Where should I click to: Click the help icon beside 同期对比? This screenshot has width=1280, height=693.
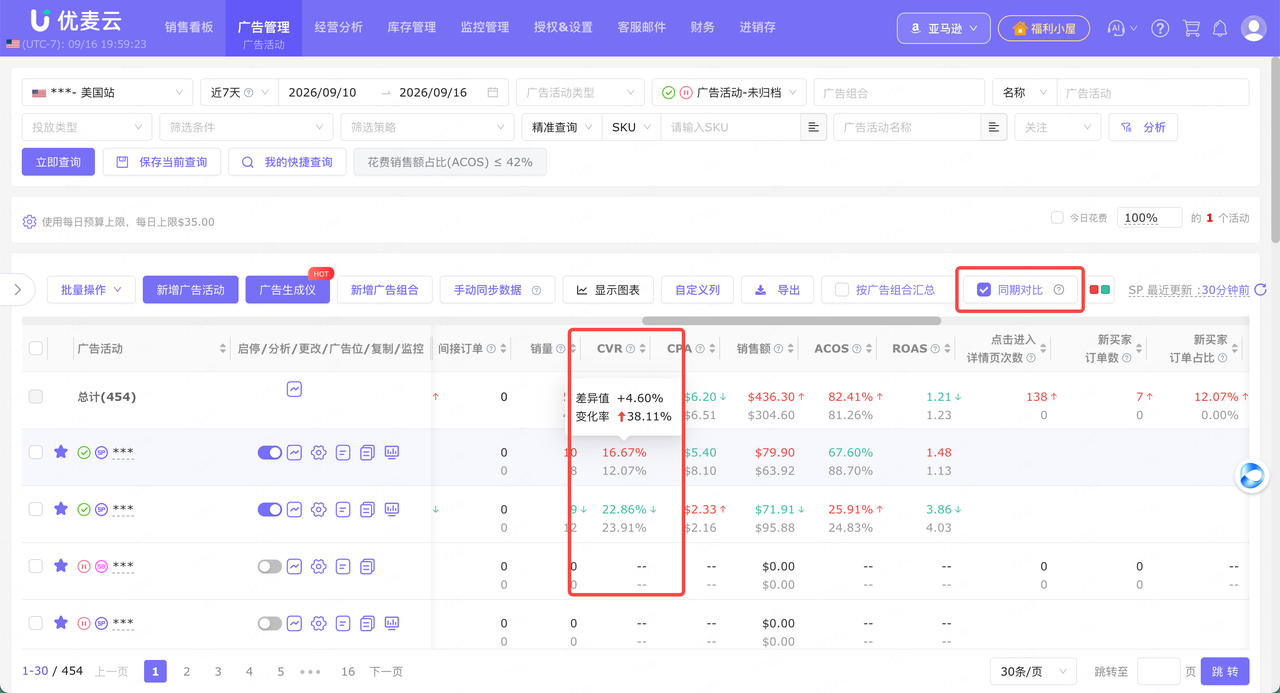1059,290
